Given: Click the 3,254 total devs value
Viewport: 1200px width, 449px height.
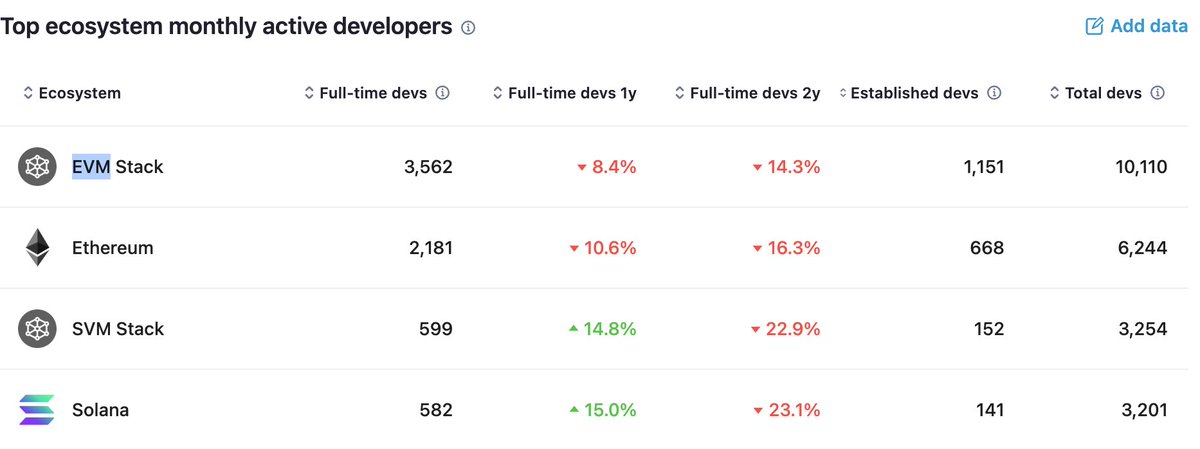Looking at the screenshot, I should (x=1144, y=329).
